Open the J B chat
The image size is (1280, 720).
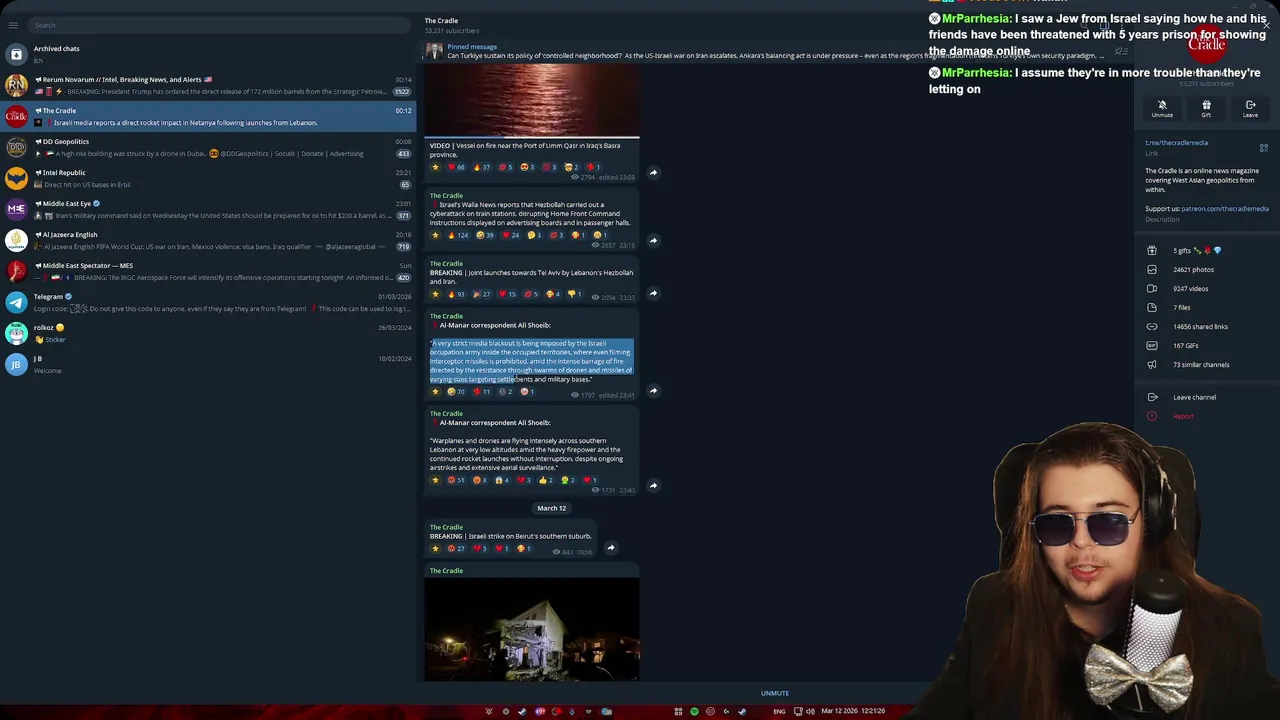point(208,364)
